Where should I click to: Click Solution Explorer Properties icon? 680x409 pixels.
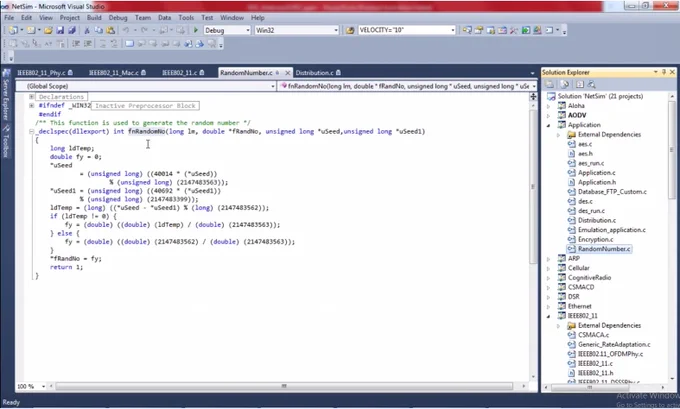pyautogui.click(x=549, y=84)
